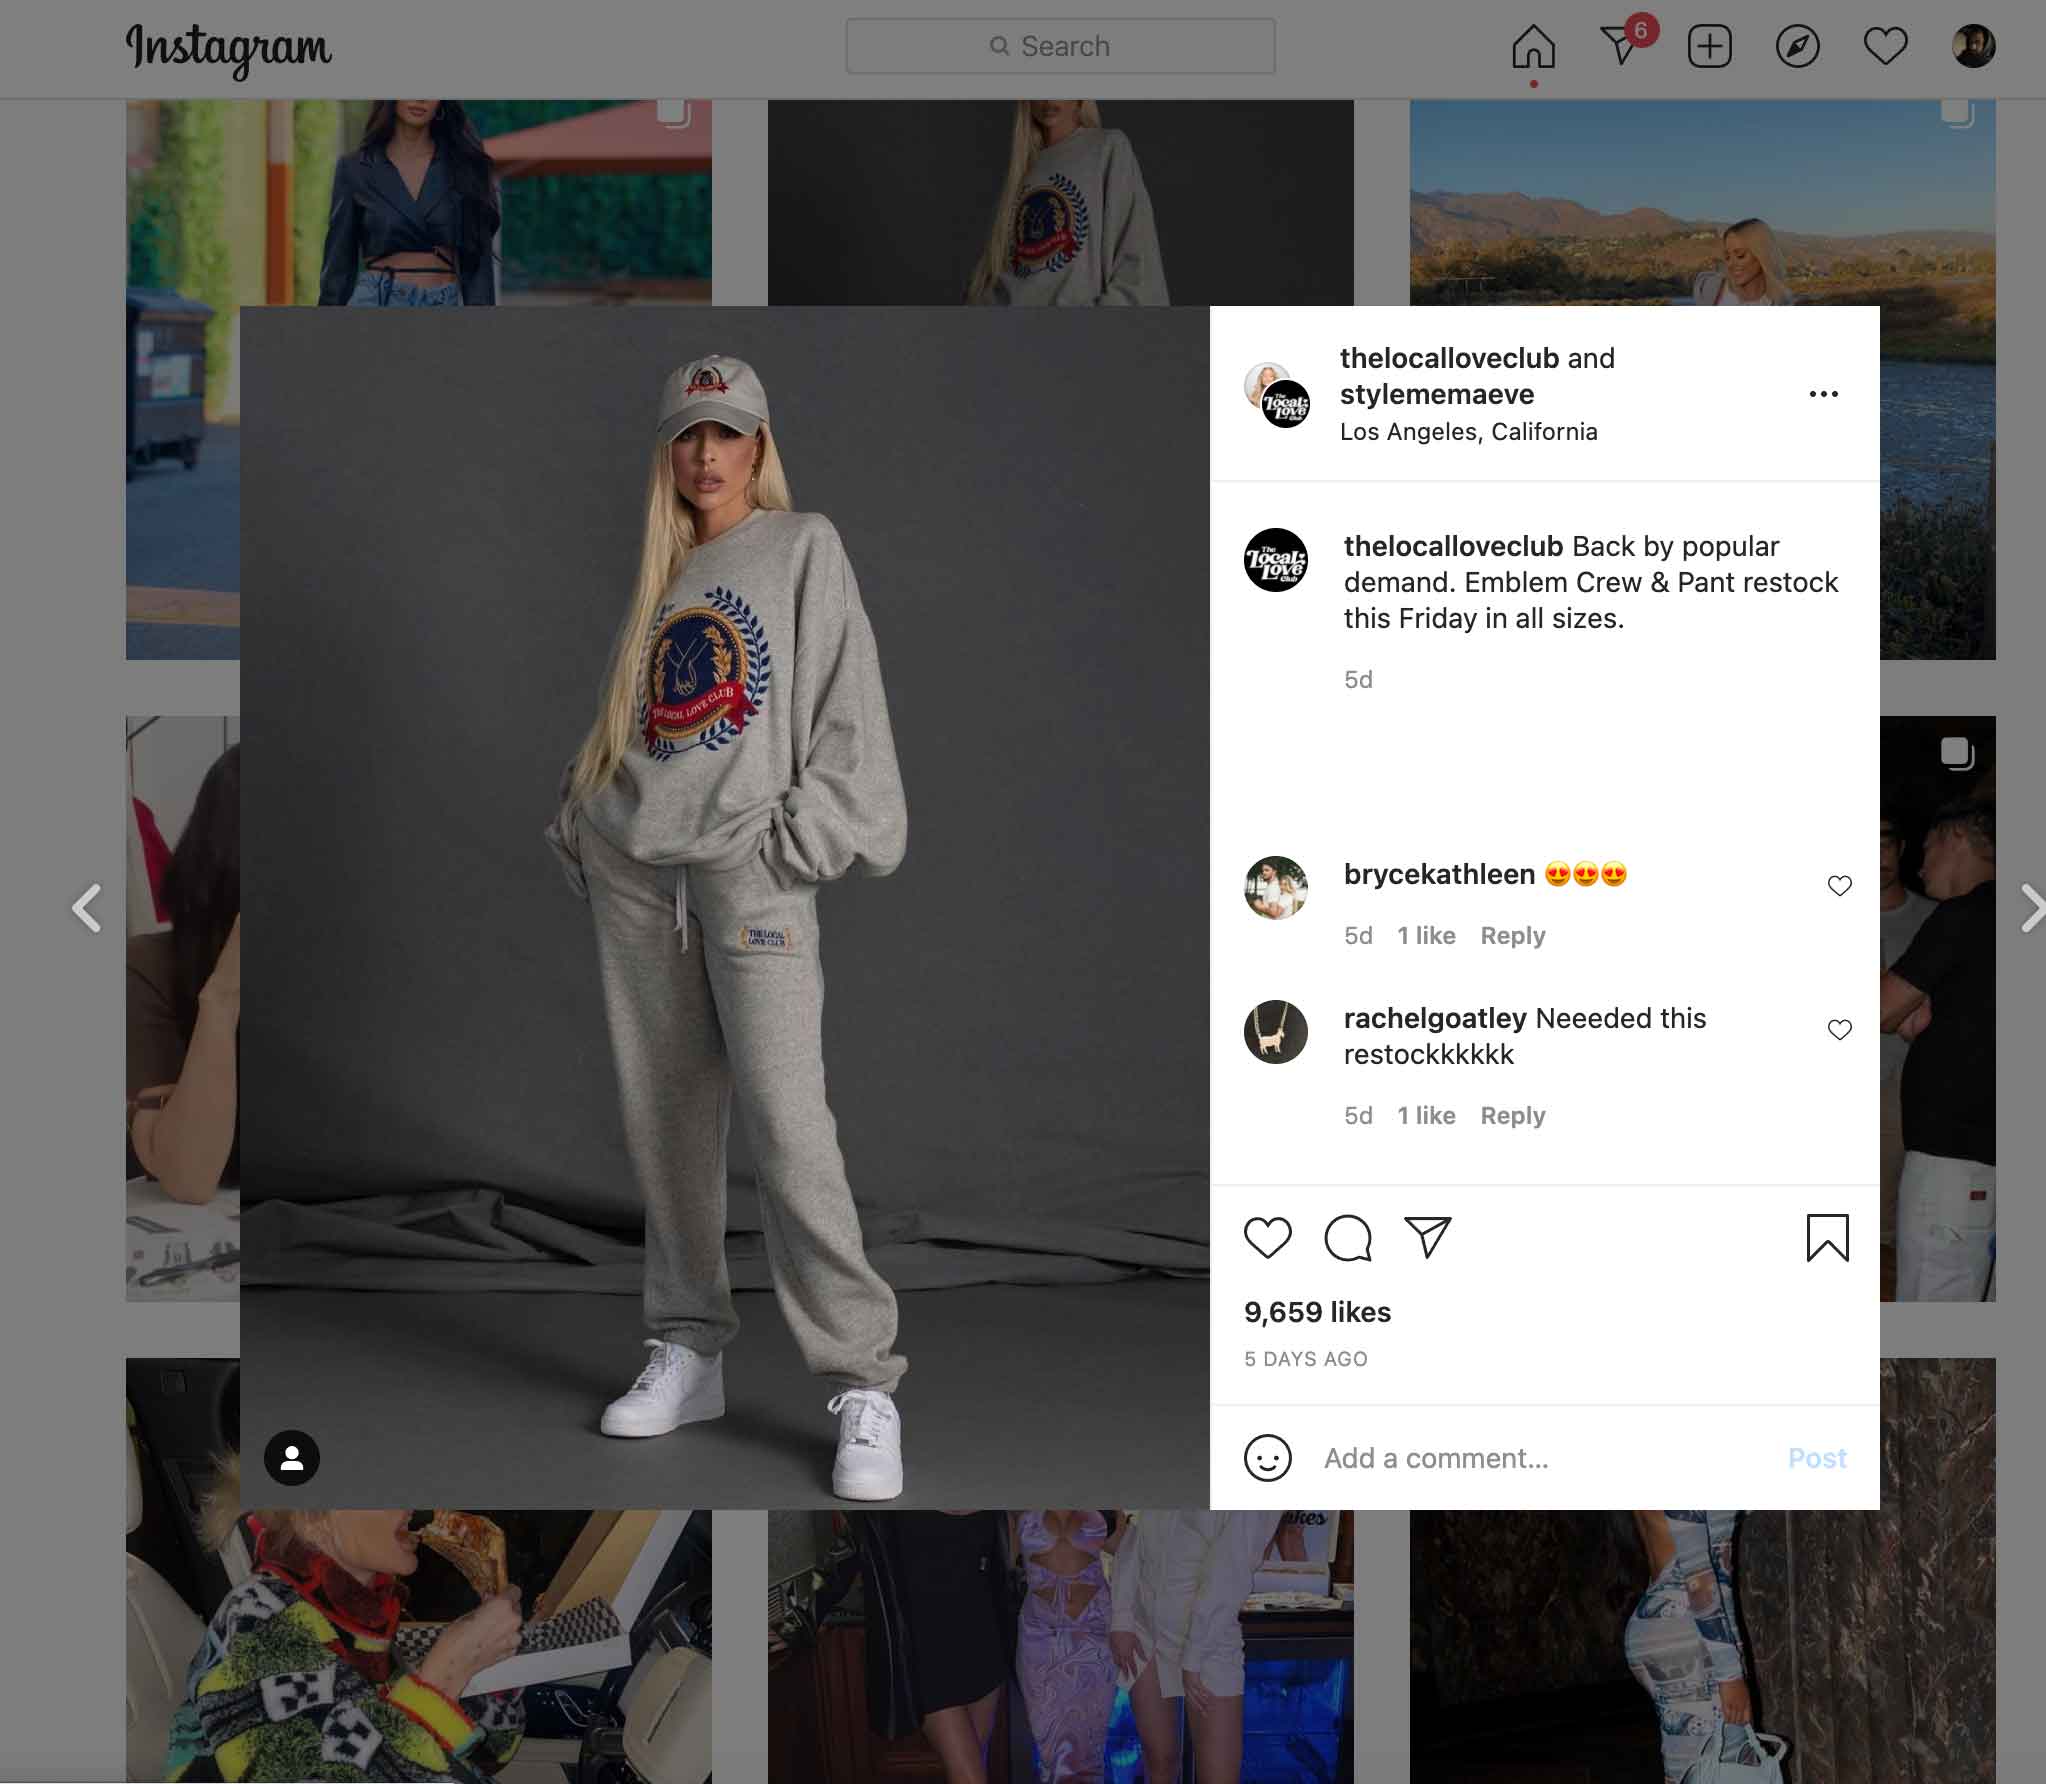Go to previous post with left arrow
2046x1784 pixels.
click(x=87, y=908)
